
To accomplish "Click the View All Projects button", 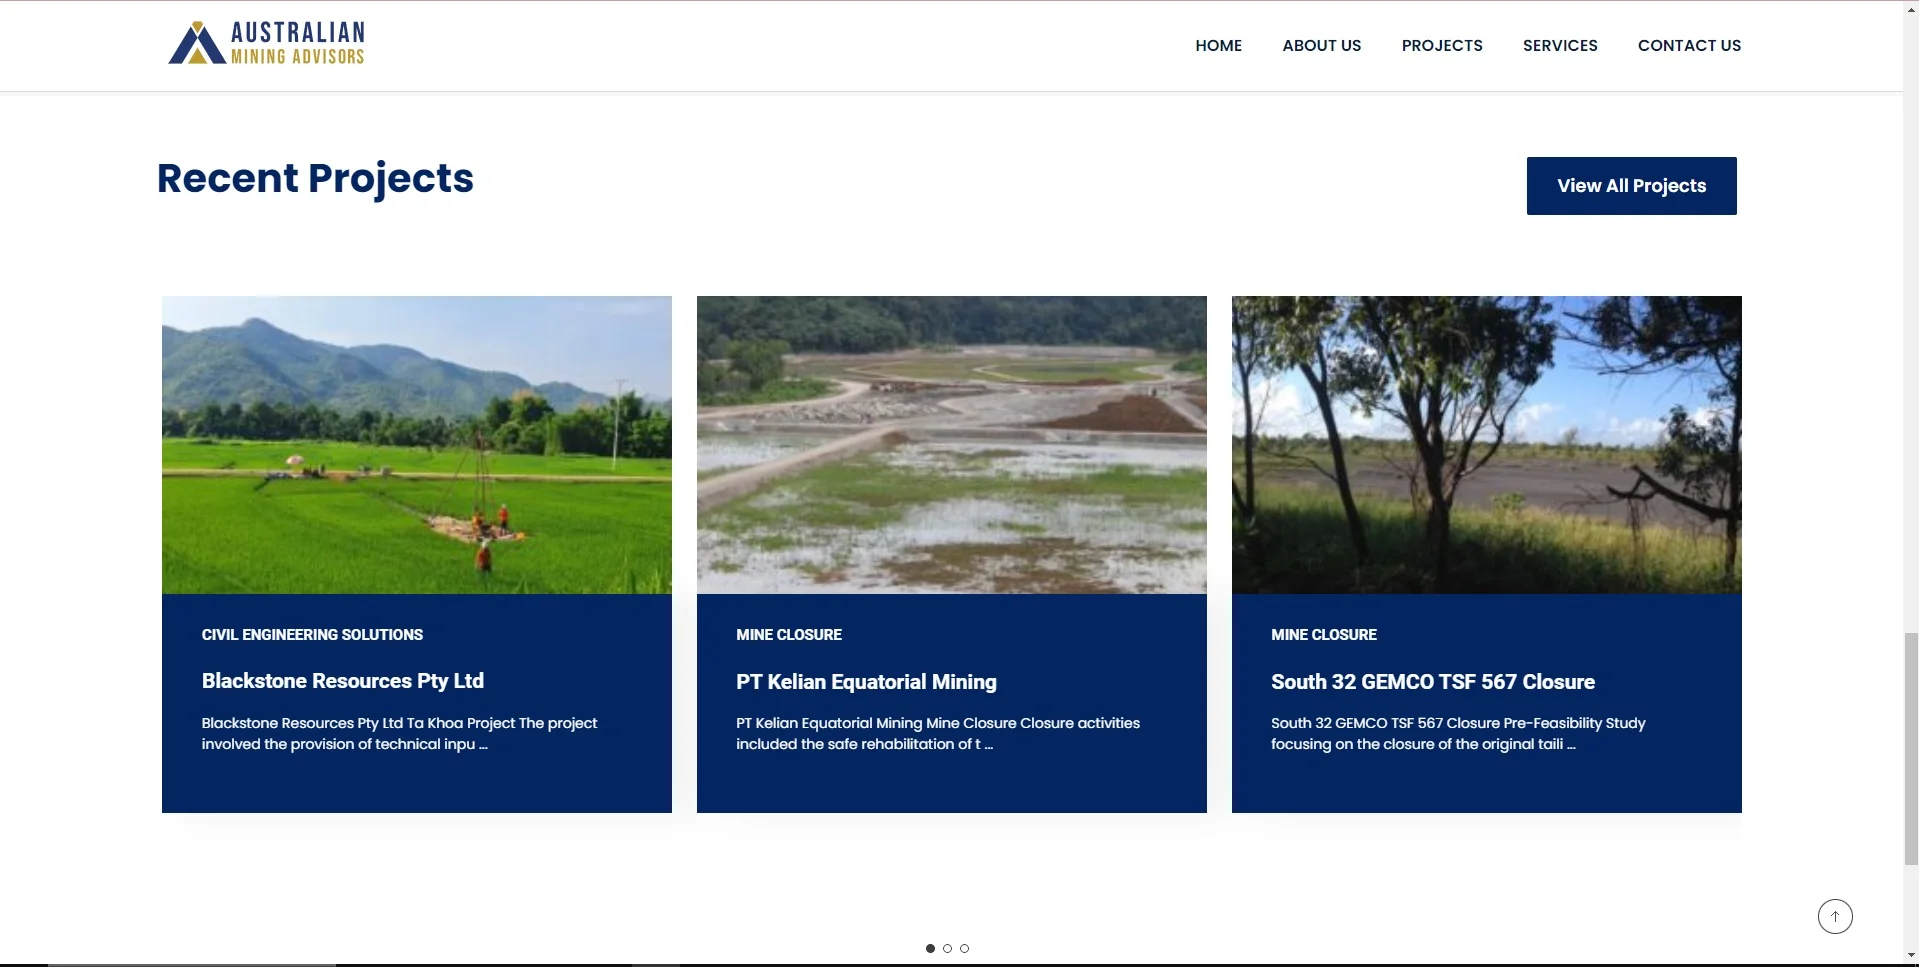I will tap(1631, 186).
